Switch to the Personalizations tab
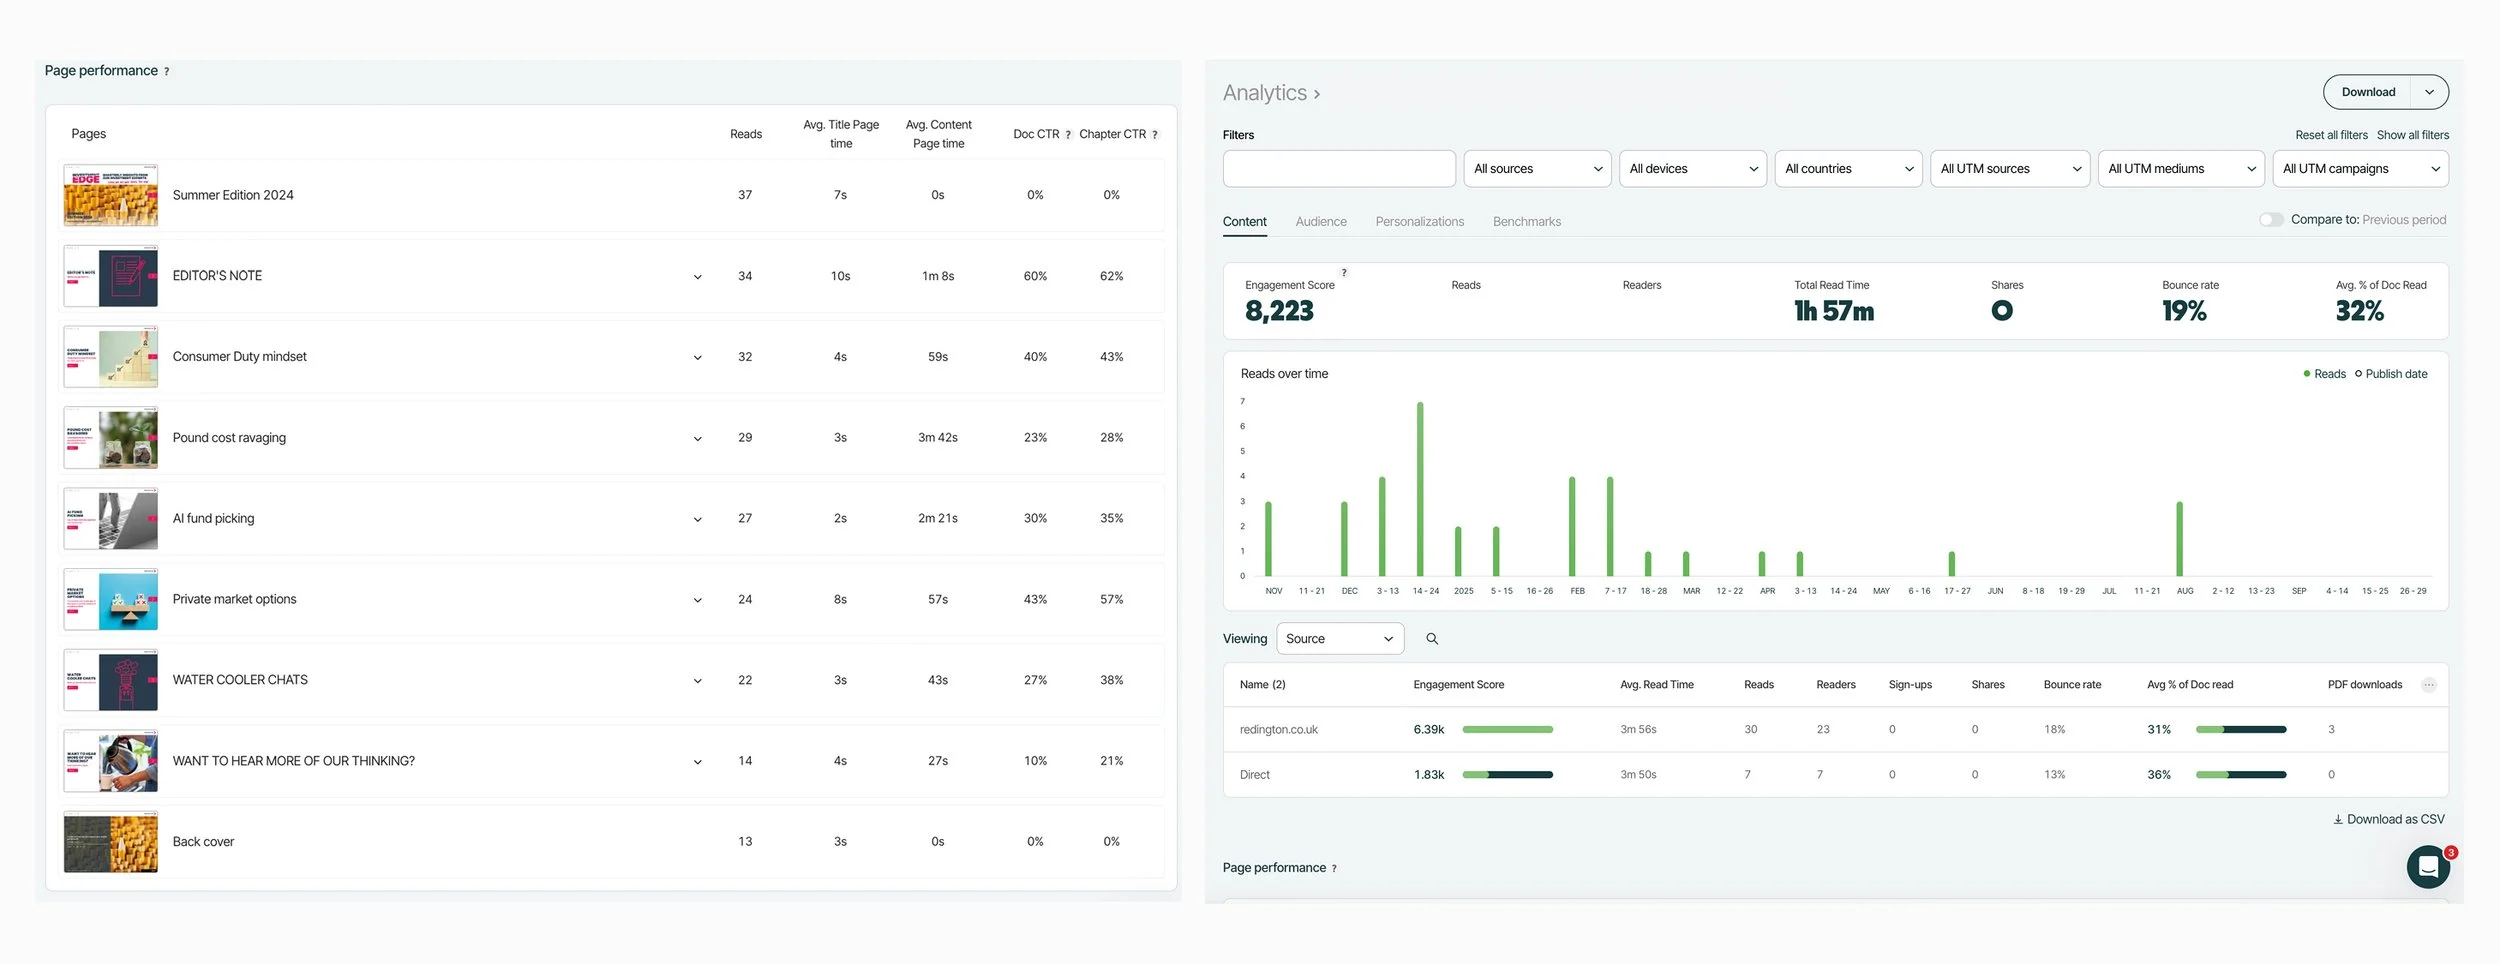Screen dimensions: 2500x964 1419,222
